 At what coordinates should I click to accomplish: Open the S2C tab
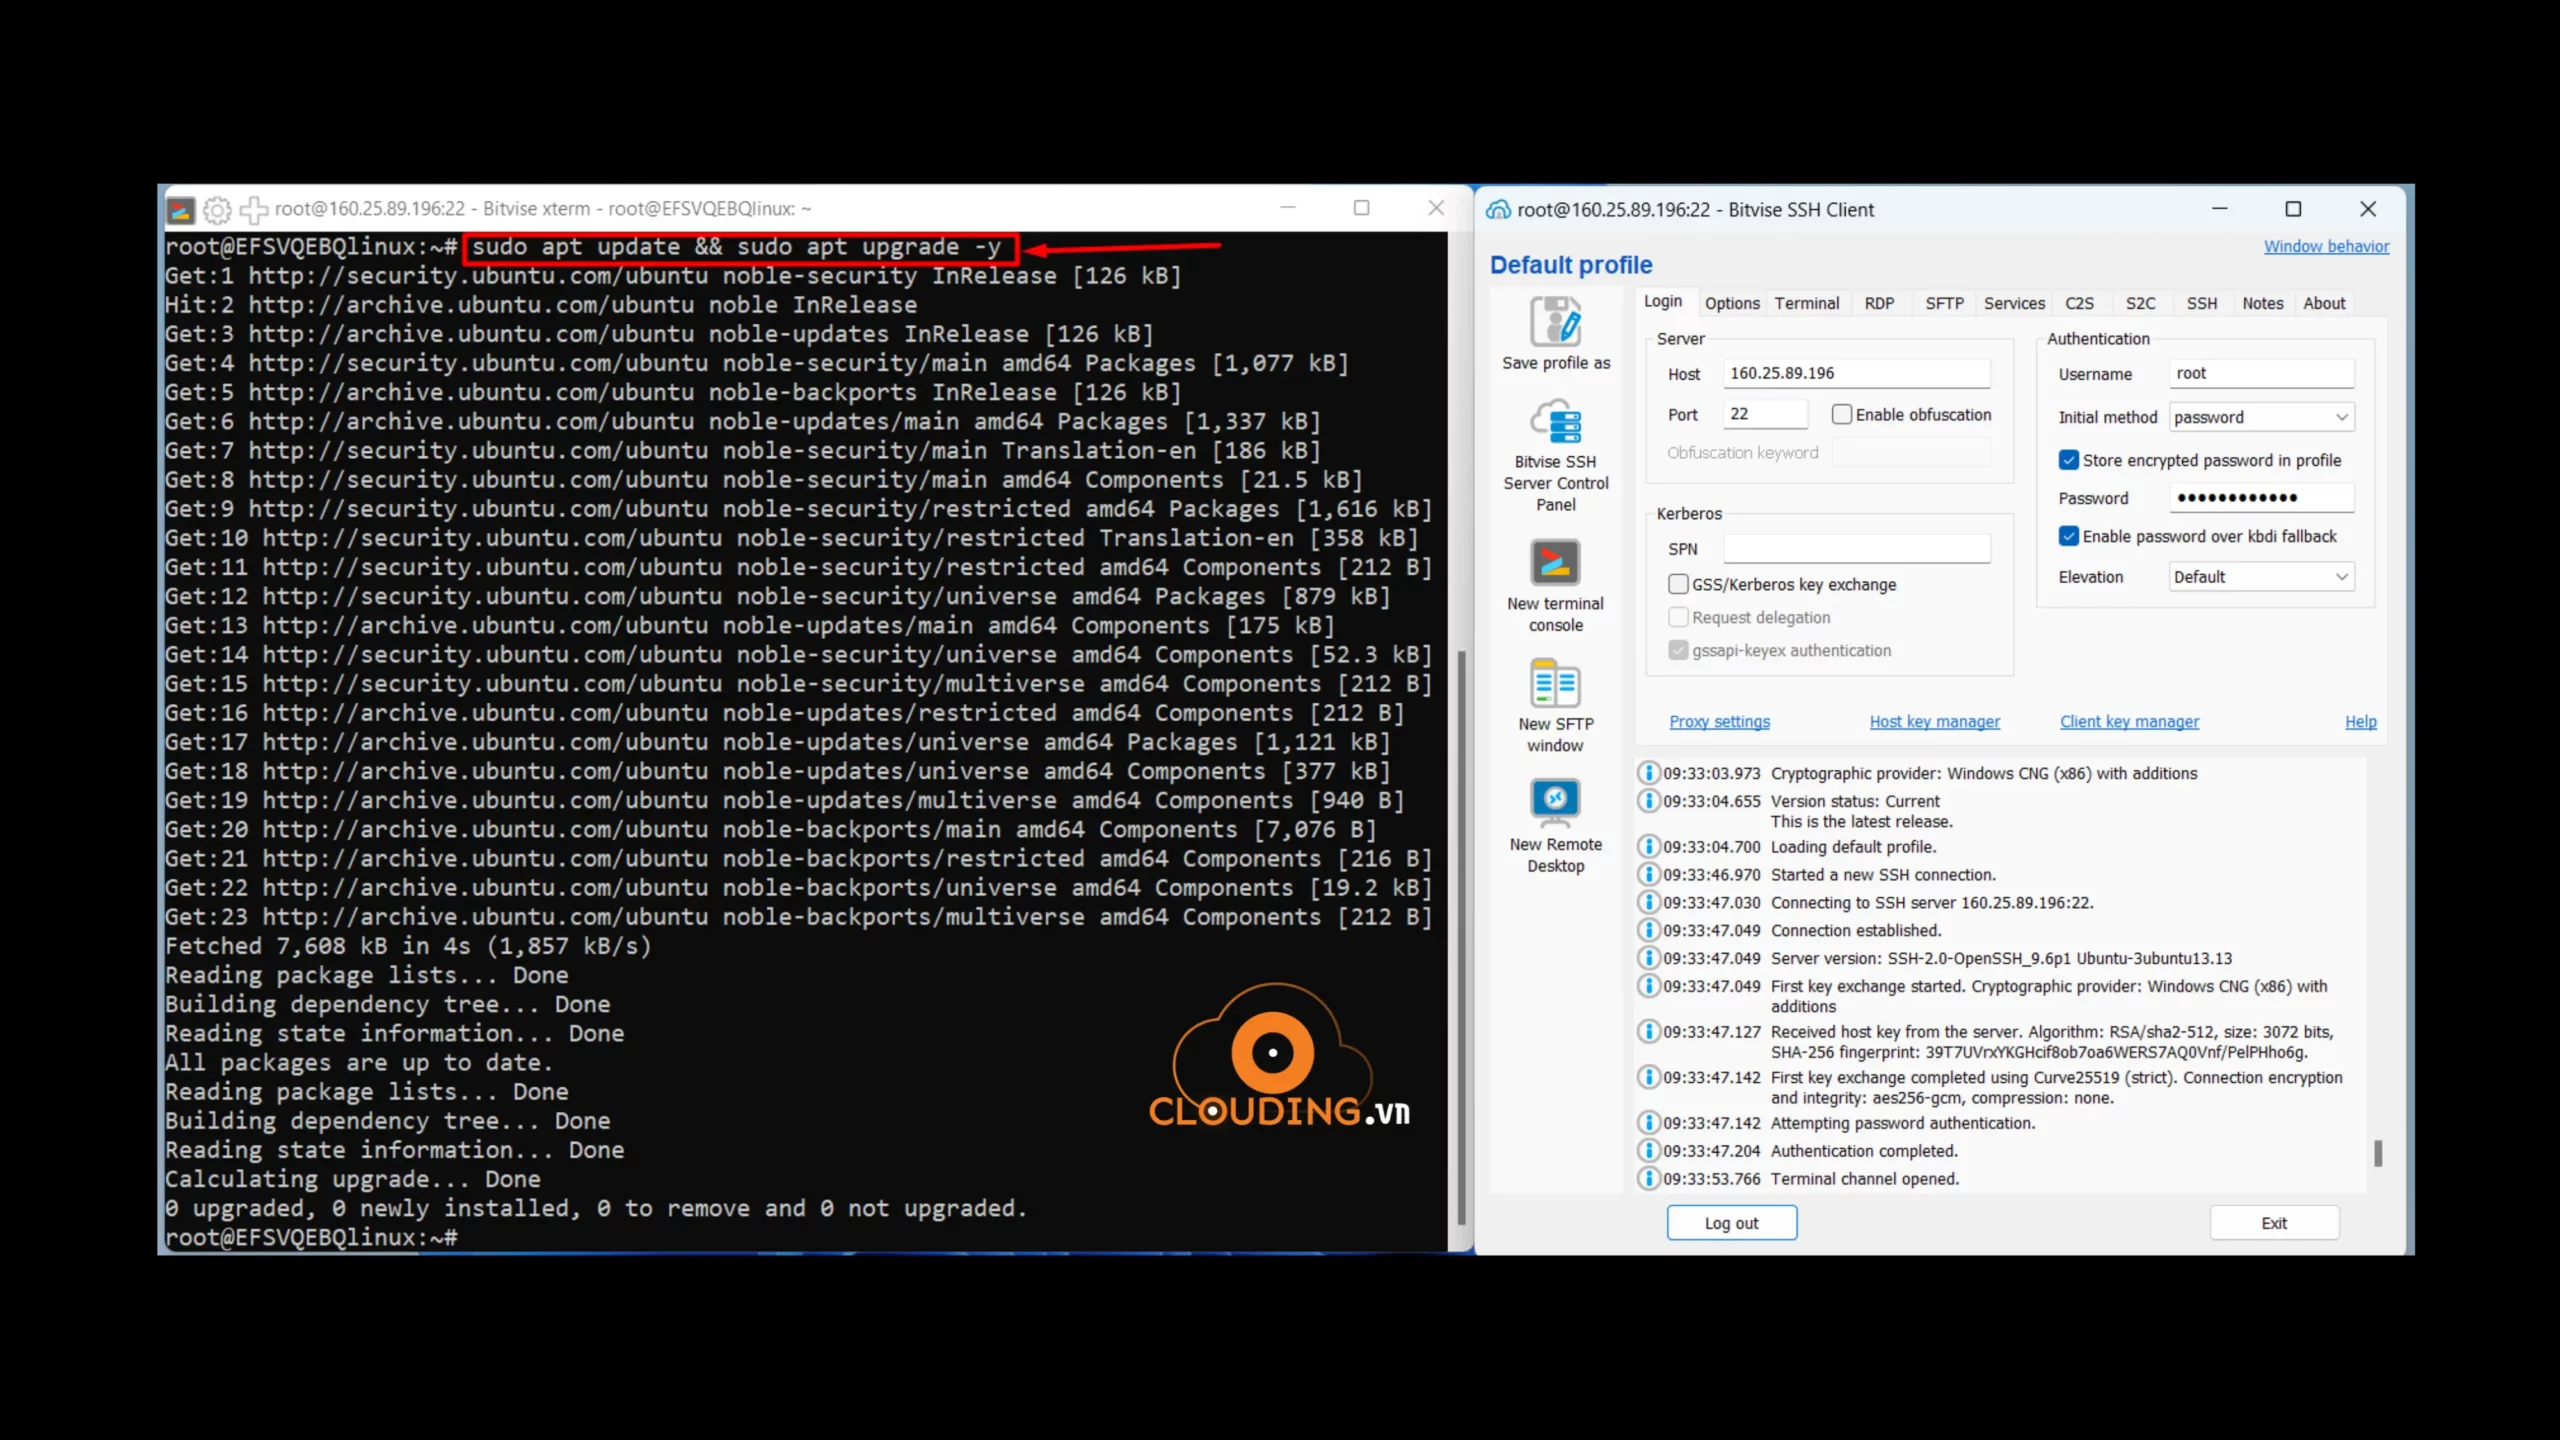click(x=2140, y=303)
